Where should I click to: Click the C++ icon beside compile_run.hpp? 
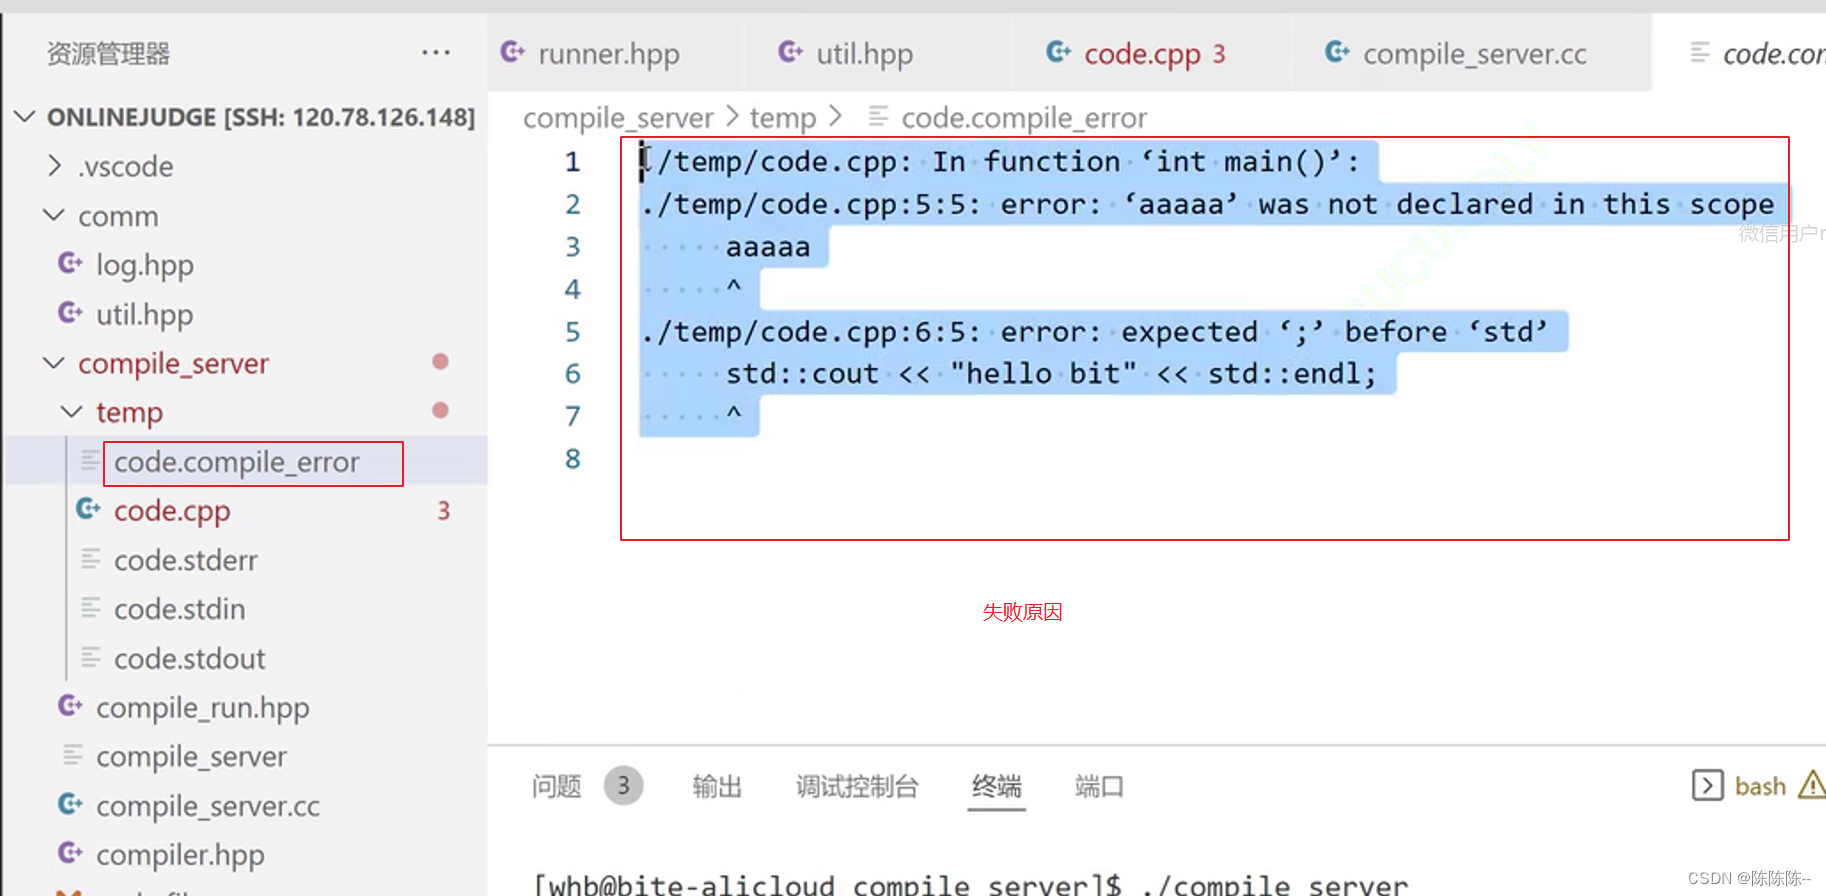pos(70,707)
